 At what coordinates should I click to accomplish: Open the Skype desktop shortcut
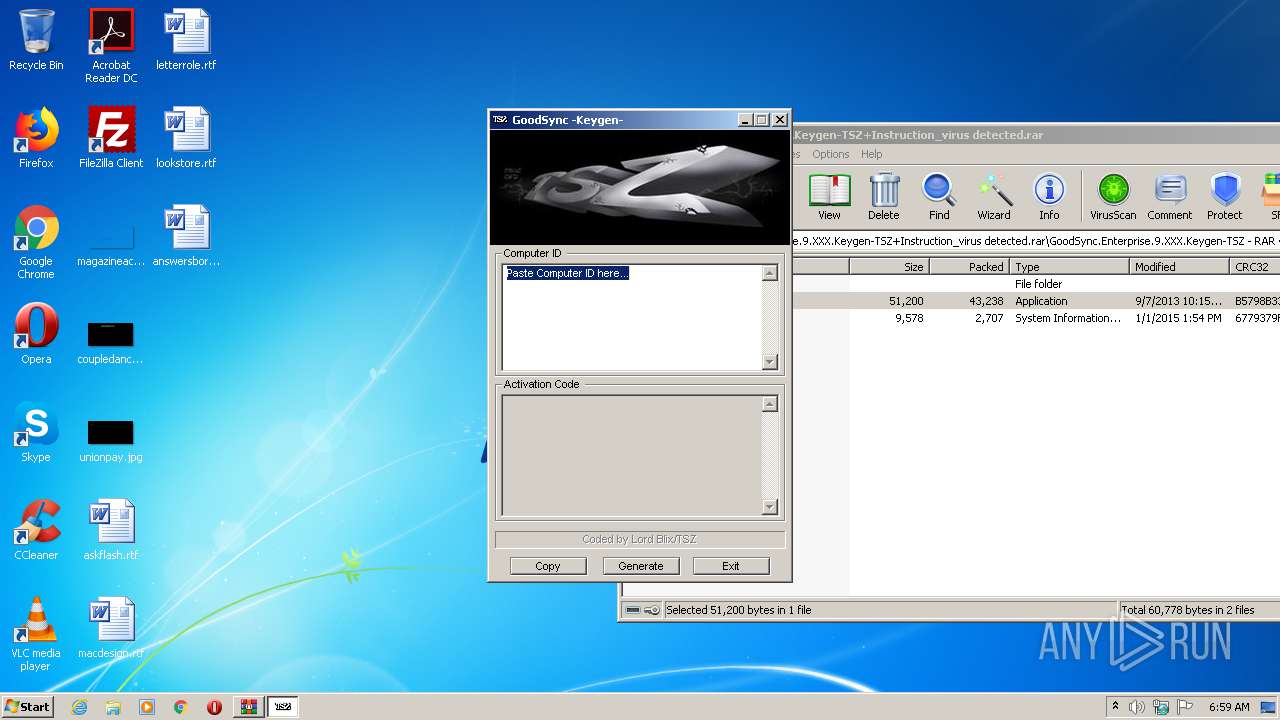pos(36,432)
